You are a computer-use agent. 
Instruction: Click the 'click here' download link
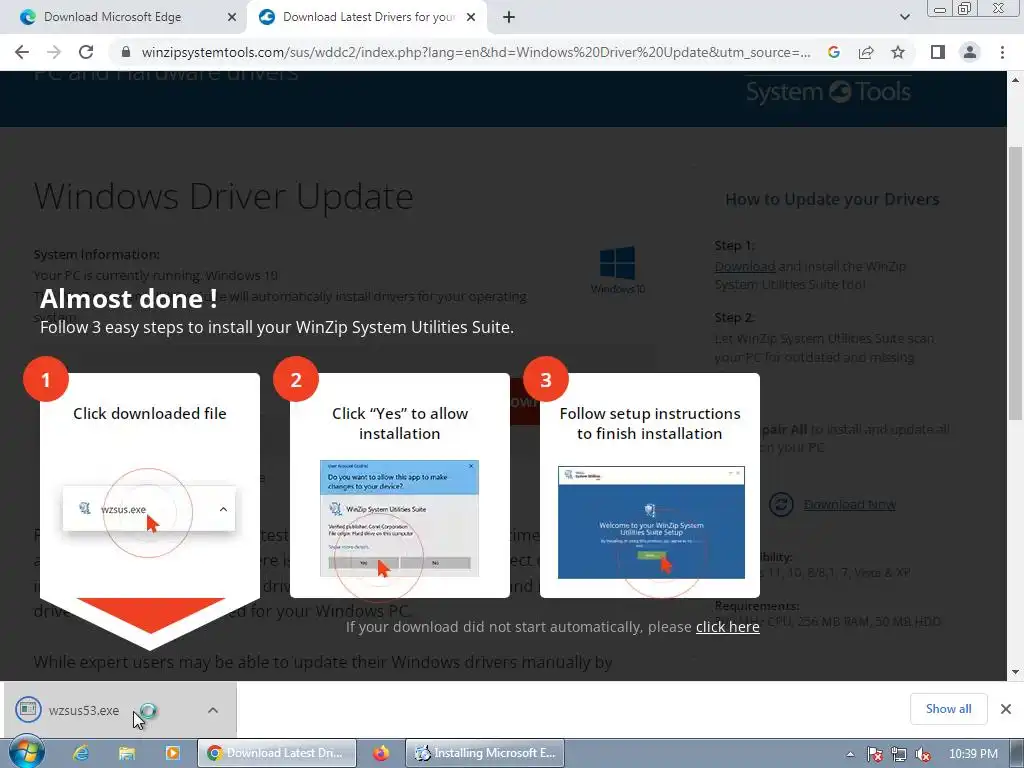pos(728,627)
